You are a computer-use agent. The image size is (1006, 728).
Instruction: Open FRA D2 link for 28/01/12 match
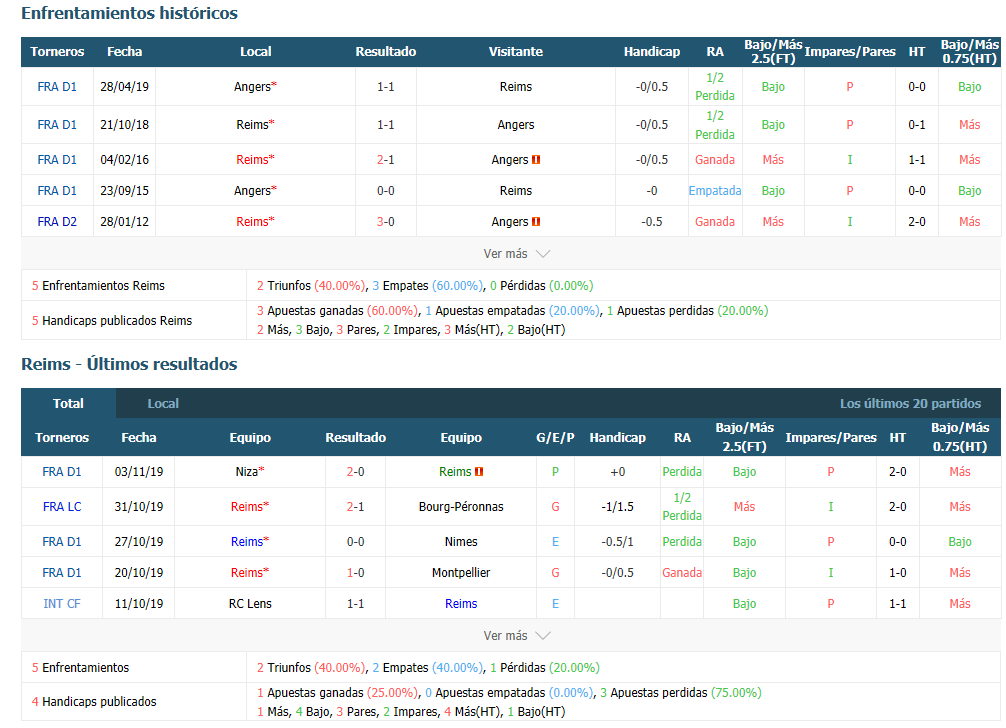pos(57,221)
